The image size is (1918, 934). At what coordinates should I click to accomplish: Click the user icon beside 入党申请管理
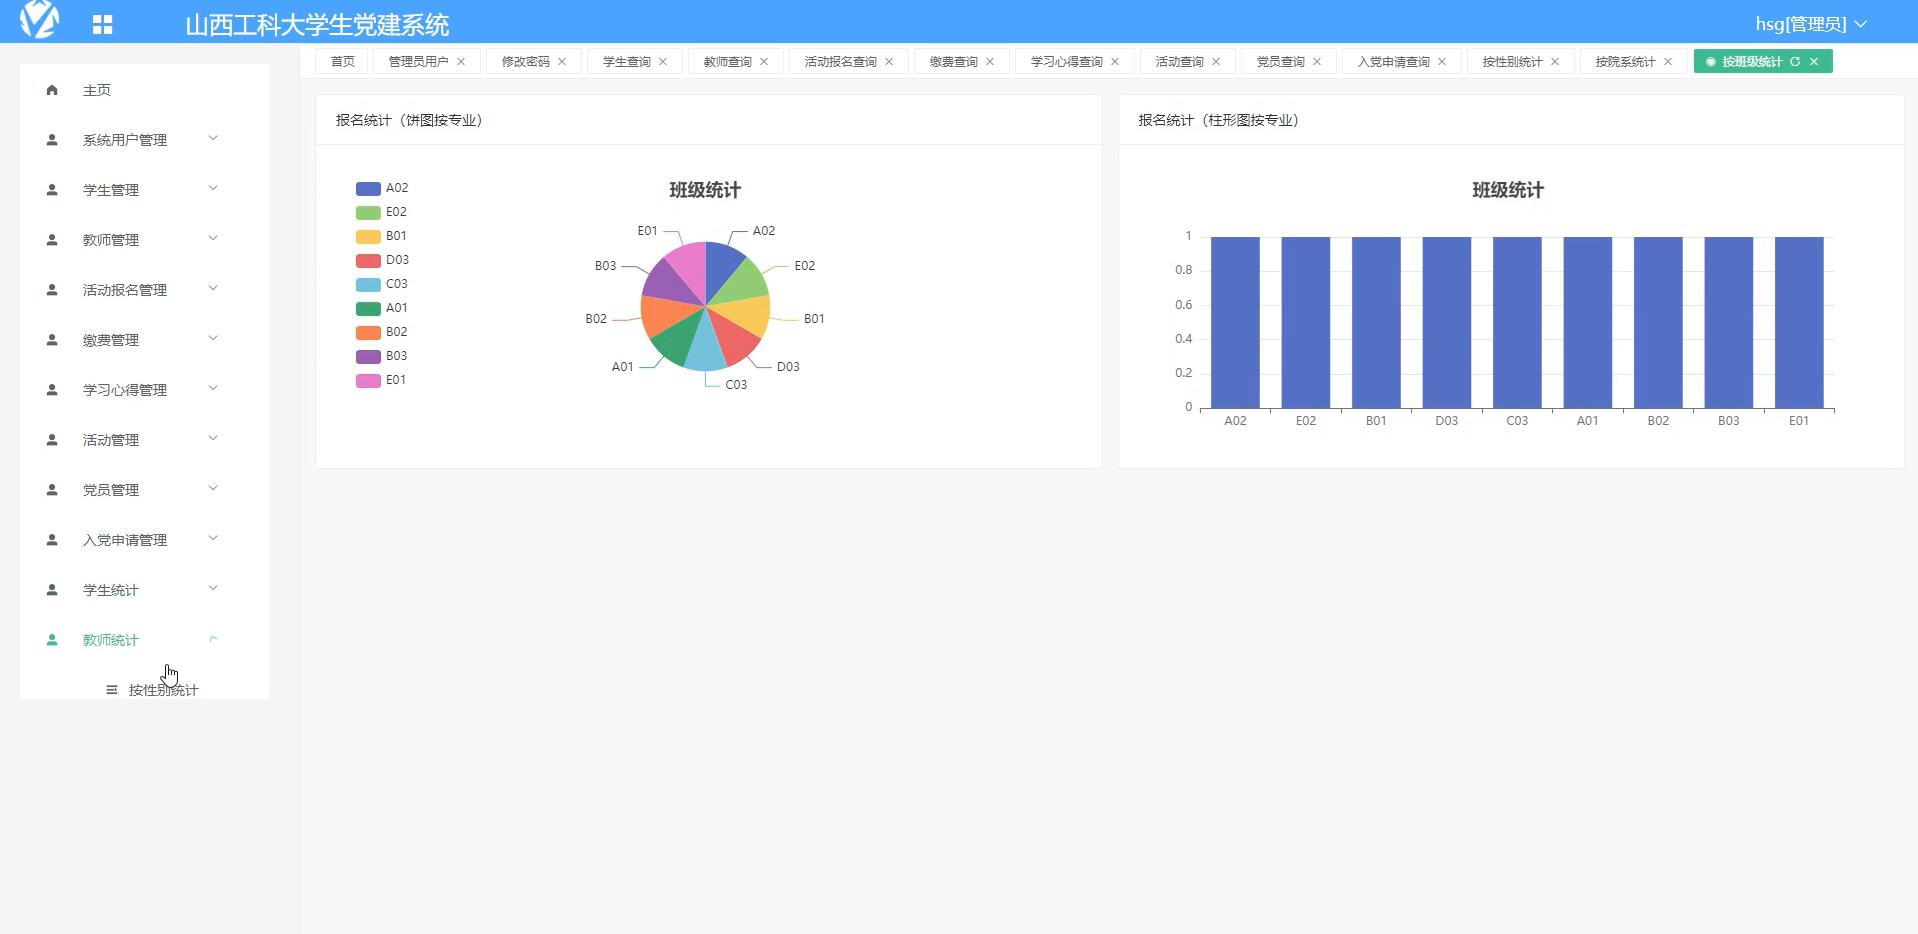51,539
